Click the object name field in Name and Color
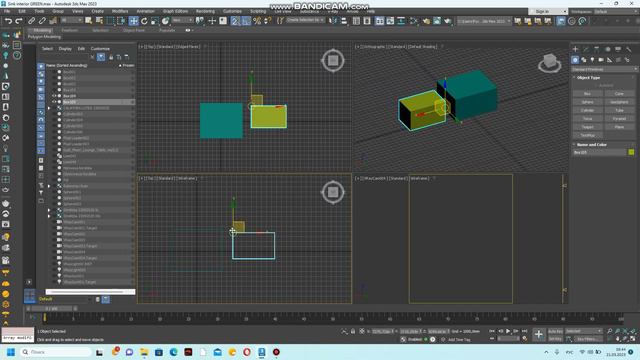The image size is (640, 360). pos(599,152)
